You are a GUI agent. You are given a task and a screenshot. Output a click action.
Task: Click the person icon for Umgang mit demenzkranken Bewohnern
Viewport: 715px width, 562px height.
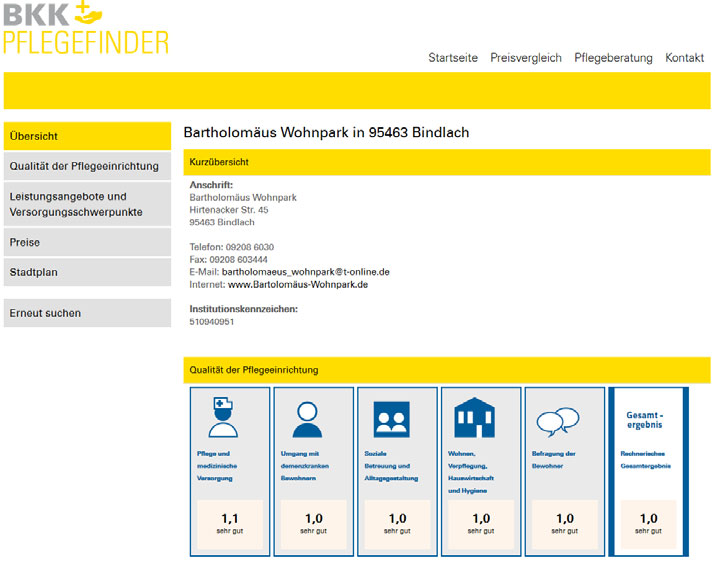(x=307, y=420)
